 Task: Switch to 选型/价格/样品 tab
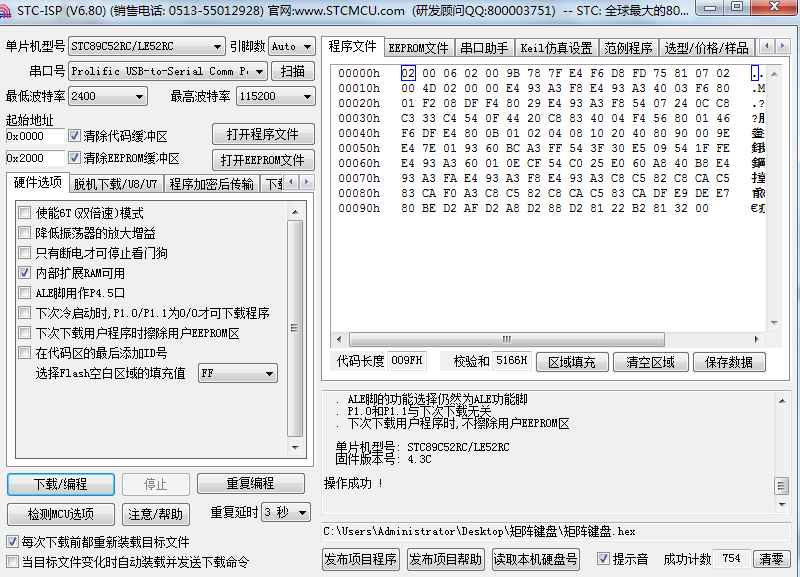pyautogui.click(x=707, y=48)
